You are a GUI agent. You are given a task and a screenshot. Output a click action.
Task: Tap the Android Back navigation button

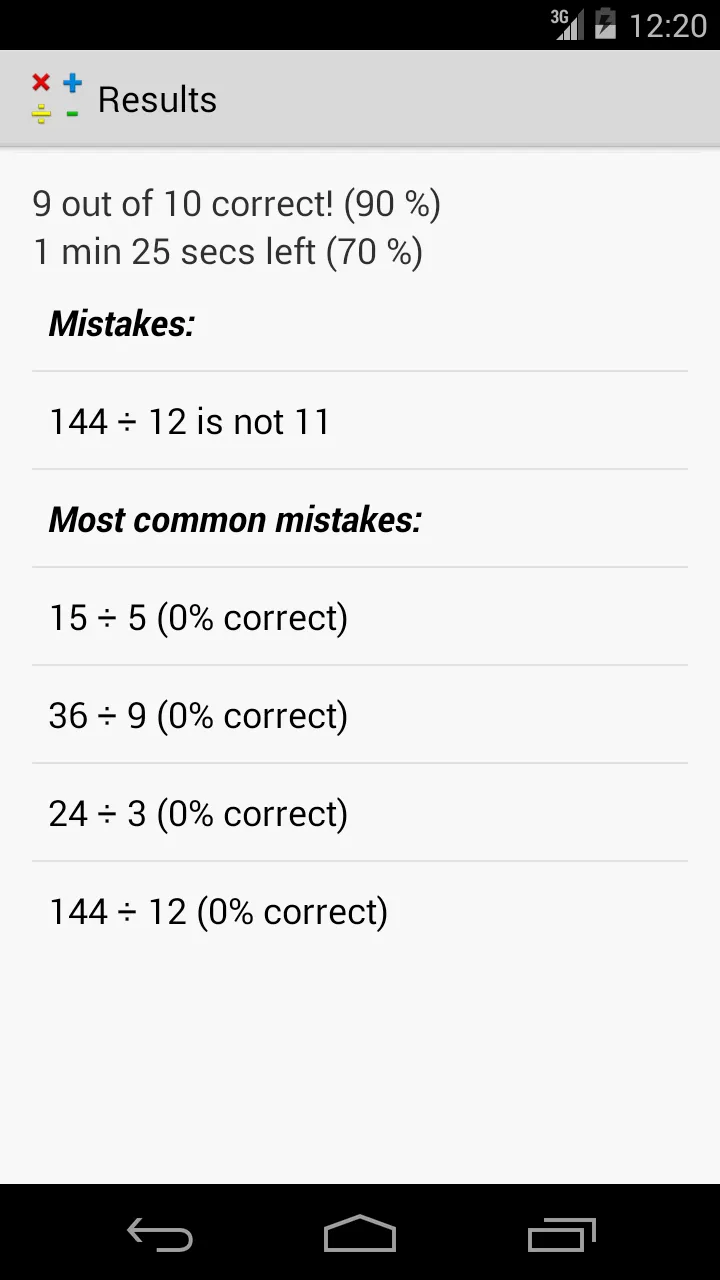[160, 1234]
